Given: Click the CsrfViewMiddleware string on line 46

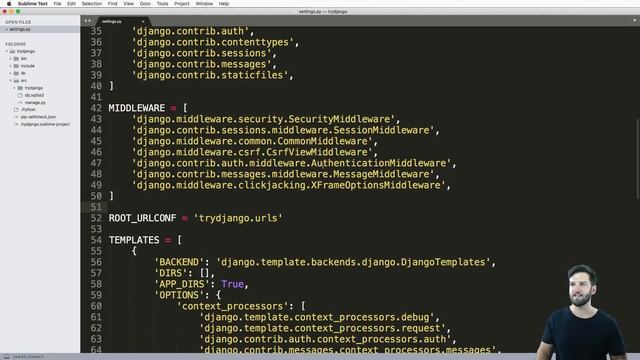Looking at the screenshot, I should [x=252, y=152].
